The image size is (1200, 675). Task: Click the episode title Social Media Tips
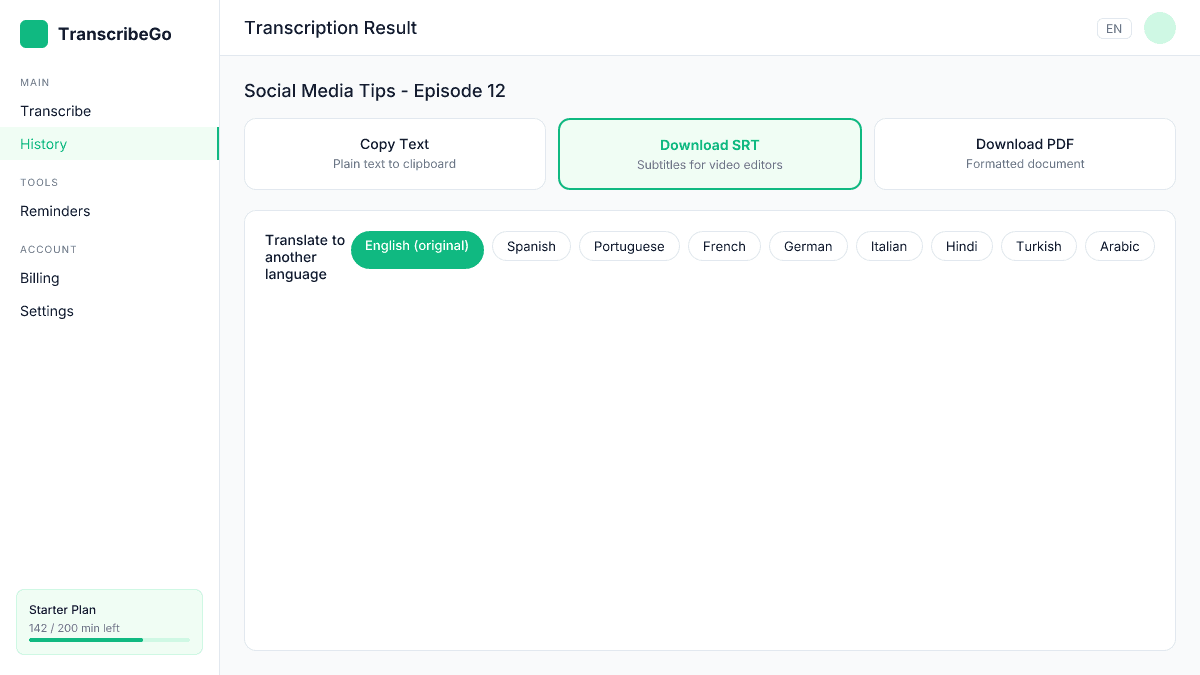point(375,91)
